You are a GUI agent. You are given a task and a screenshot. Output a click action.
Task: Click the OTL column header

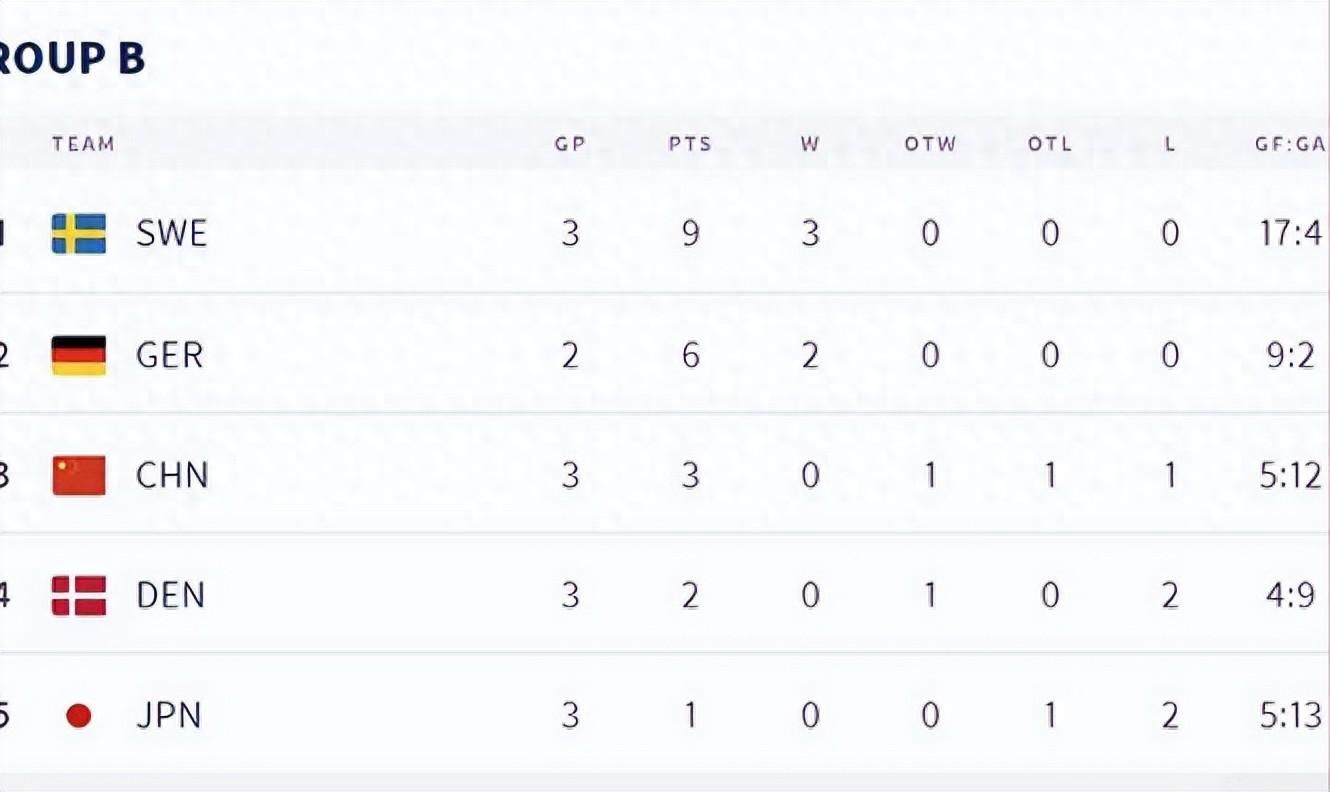1050,144
